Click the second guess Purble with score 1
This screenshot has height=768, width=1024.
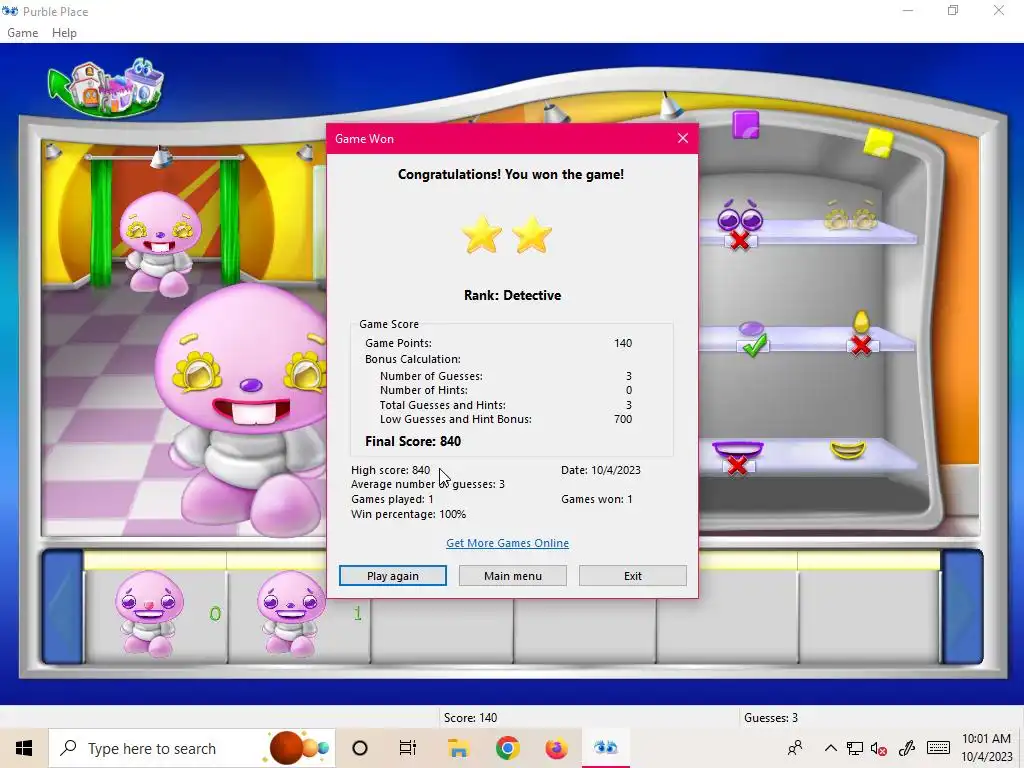tap(291, 613)
